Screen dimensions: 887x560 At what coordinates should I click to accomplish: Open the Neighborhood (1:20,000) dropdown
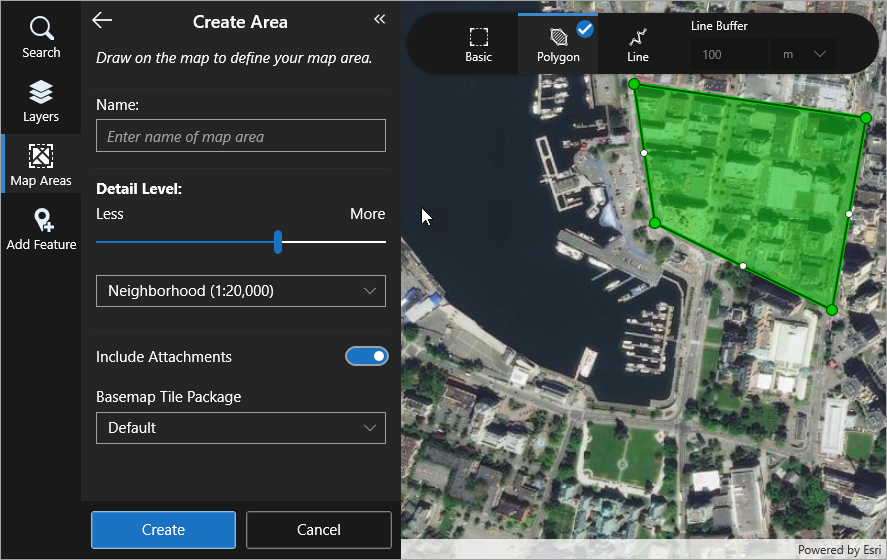(x=241, y=291)
